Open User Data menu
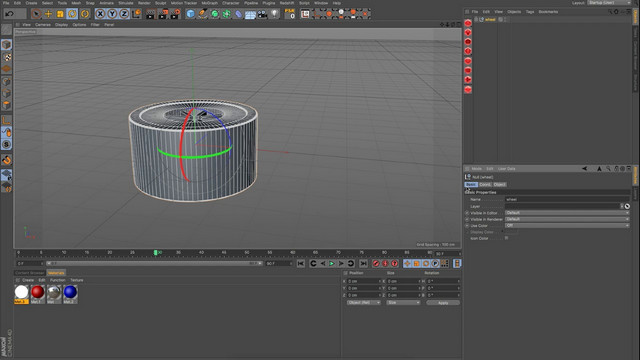 [x=507, y=169]
